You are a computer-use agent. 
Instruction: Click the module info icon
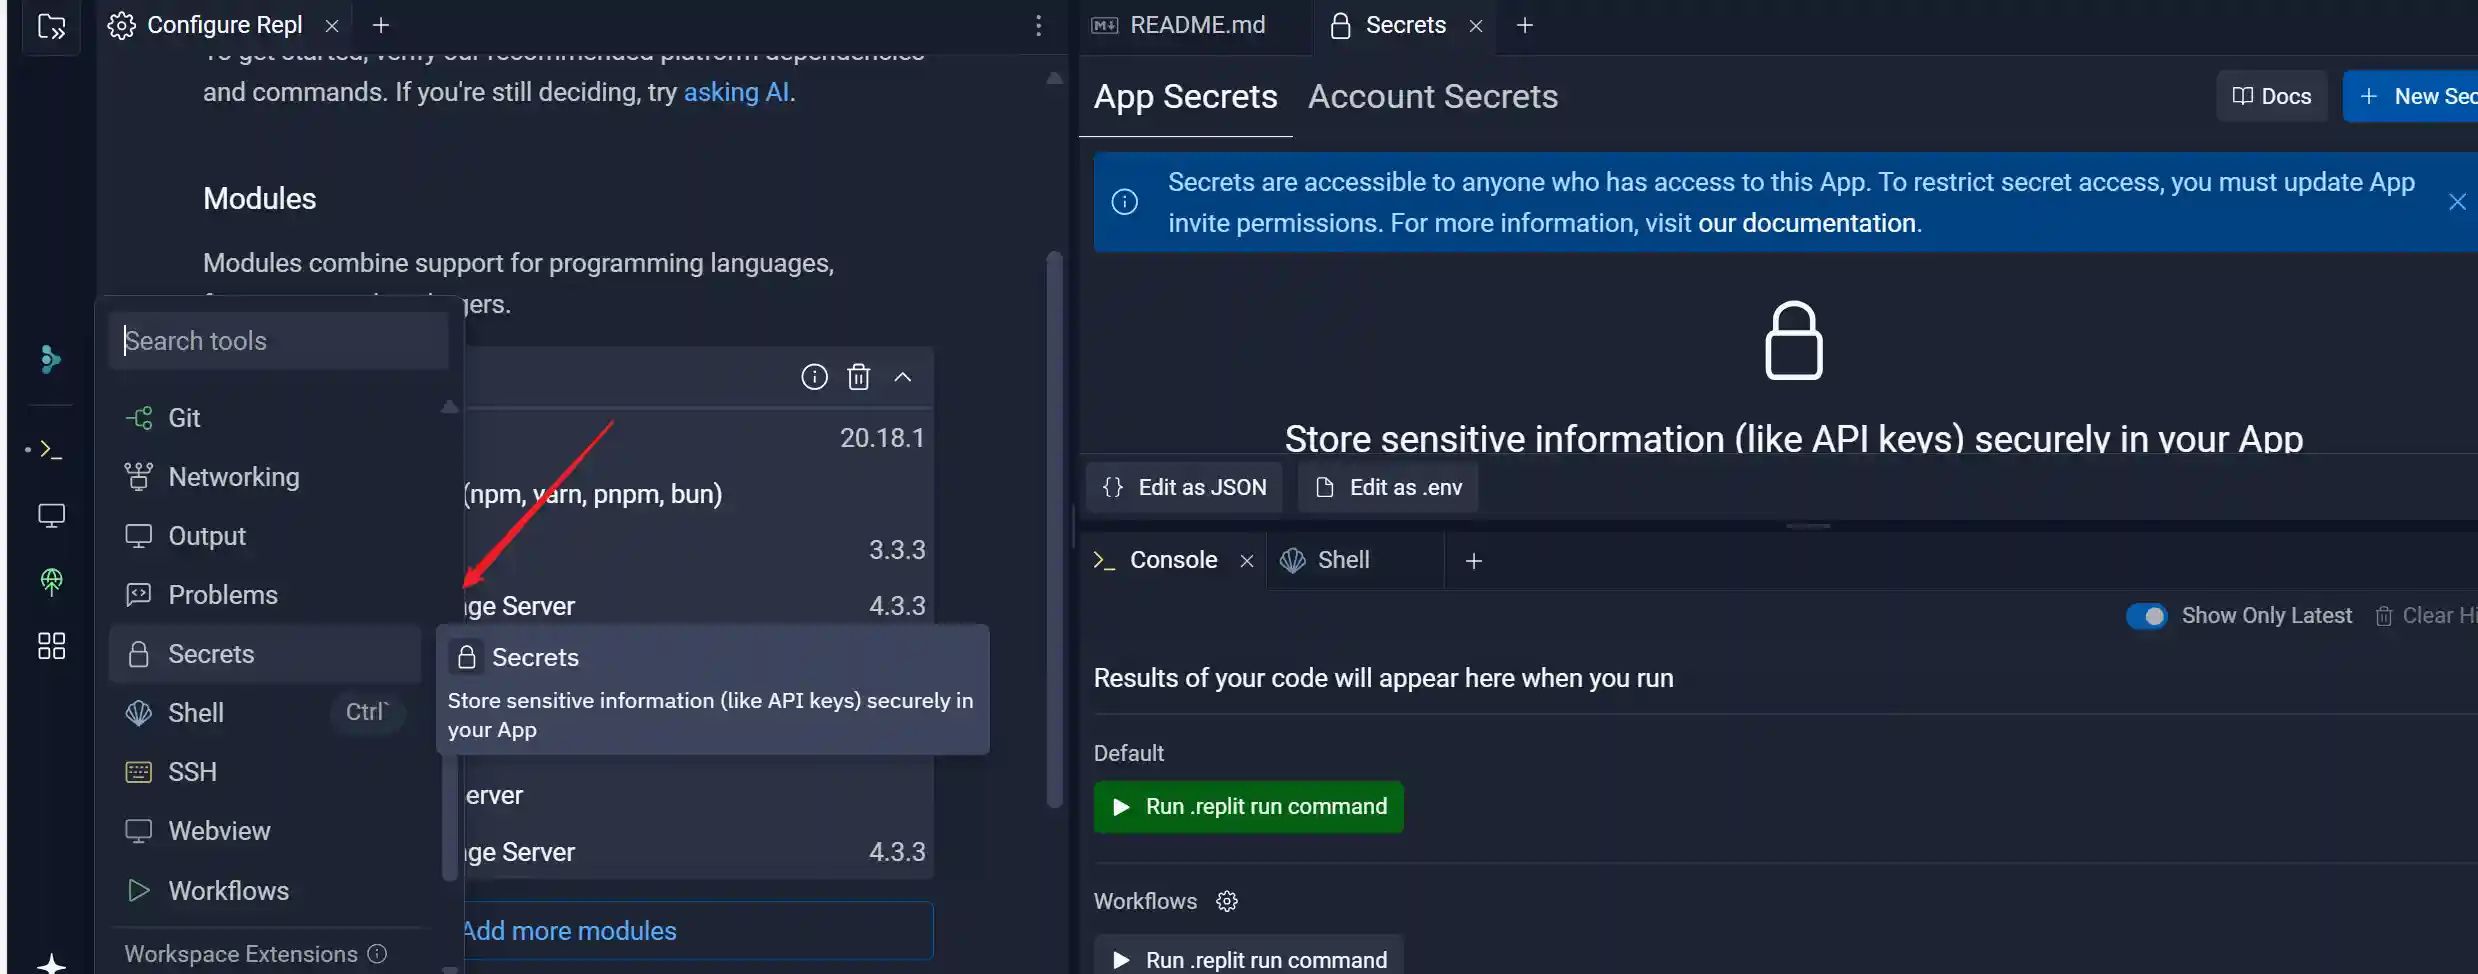(814, 377)
